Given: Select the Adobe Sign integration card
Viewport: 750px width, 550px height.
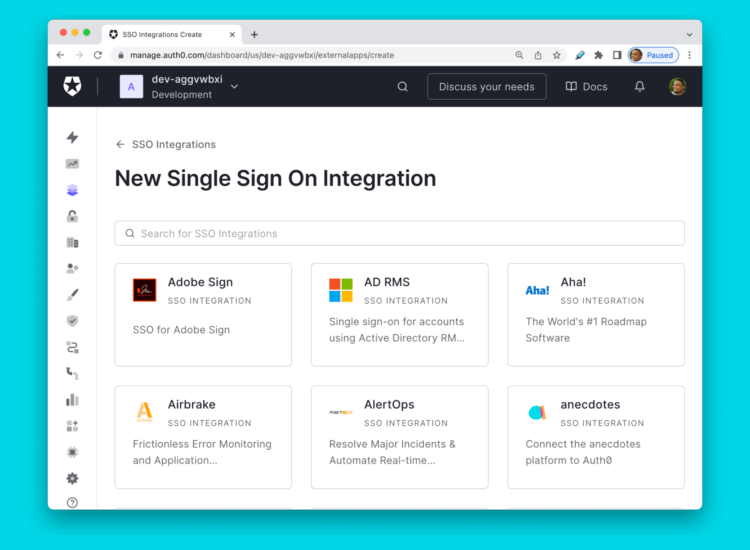Looking at the screenshot, I should tap(203, 315).
